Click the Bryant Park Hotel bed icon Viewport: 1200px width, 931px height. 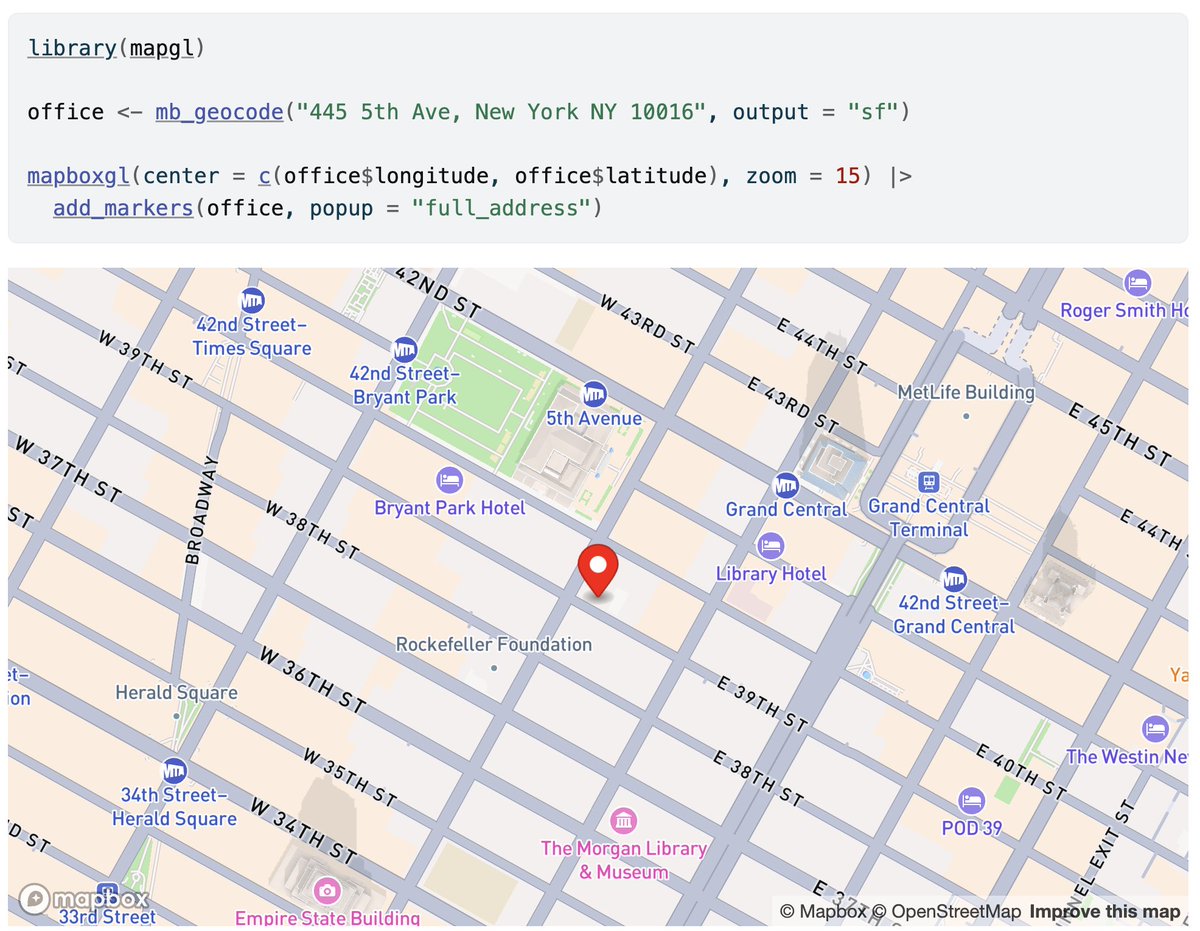(x=450, y=479)
